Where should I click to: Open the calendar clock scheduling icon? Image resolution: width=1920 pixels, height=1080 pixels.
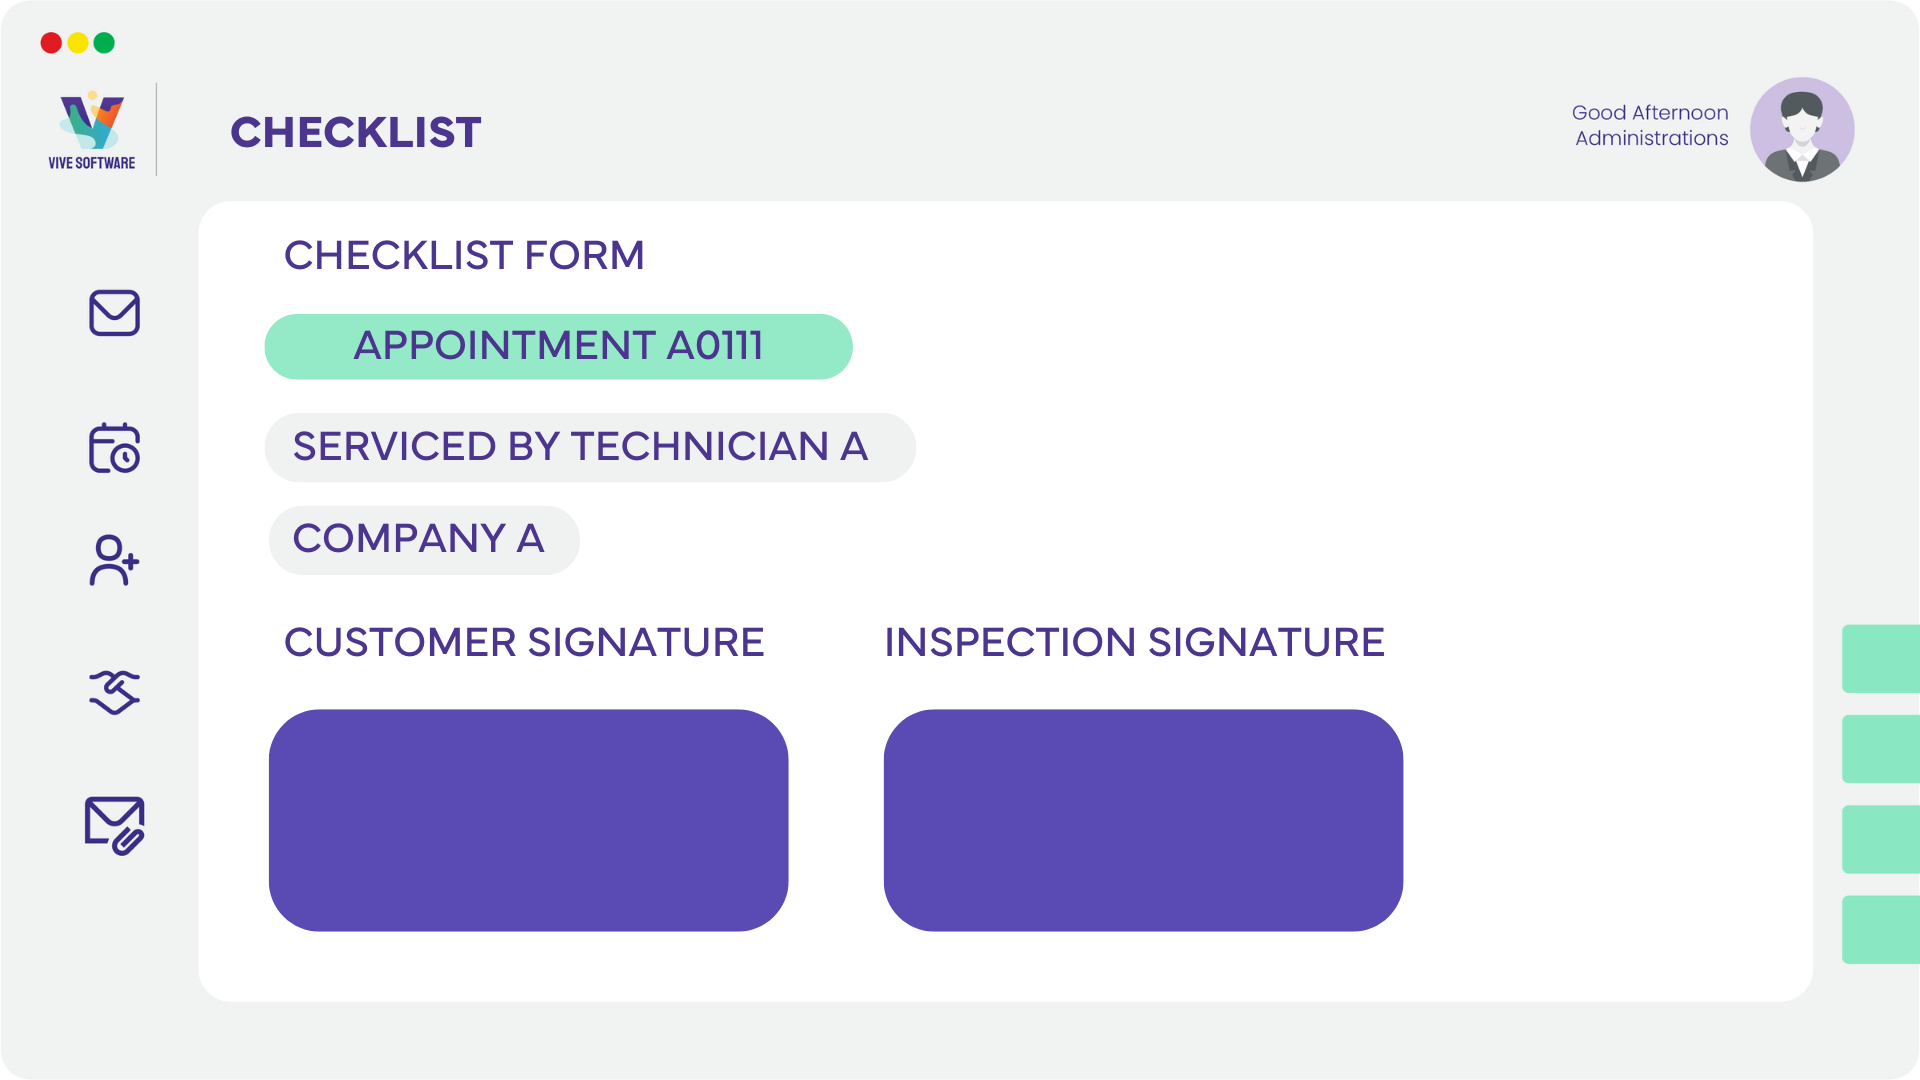coord(114,448)
